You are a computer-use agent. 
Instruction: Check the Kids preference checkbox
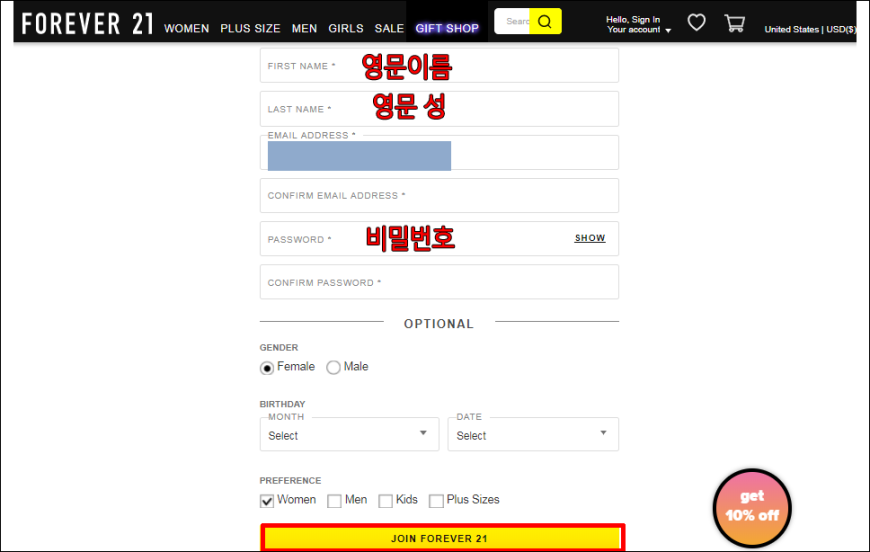(x=385, y=501)
